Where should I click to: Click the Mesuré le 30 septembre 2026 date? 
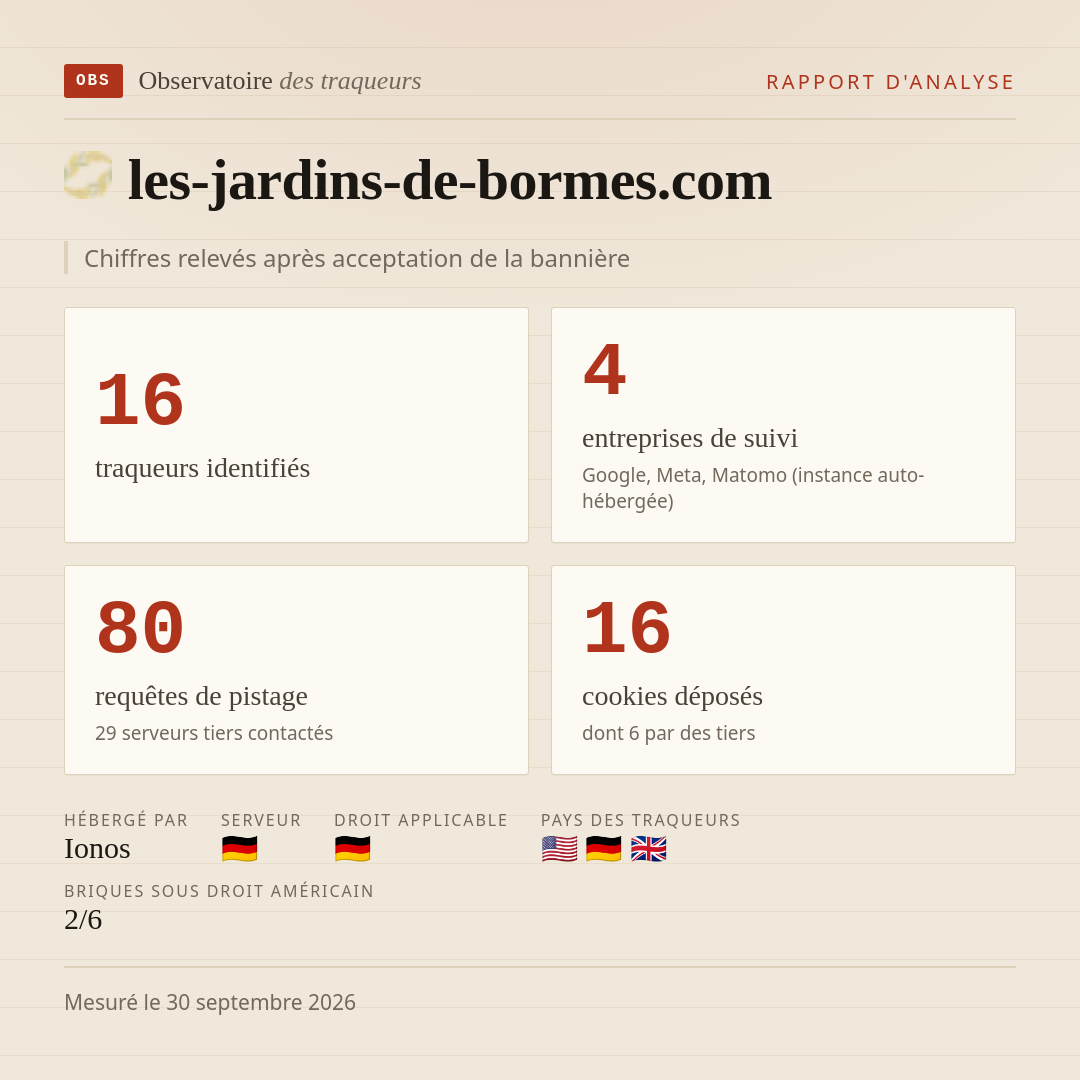pyautogui.click(x=210, y=1002)
